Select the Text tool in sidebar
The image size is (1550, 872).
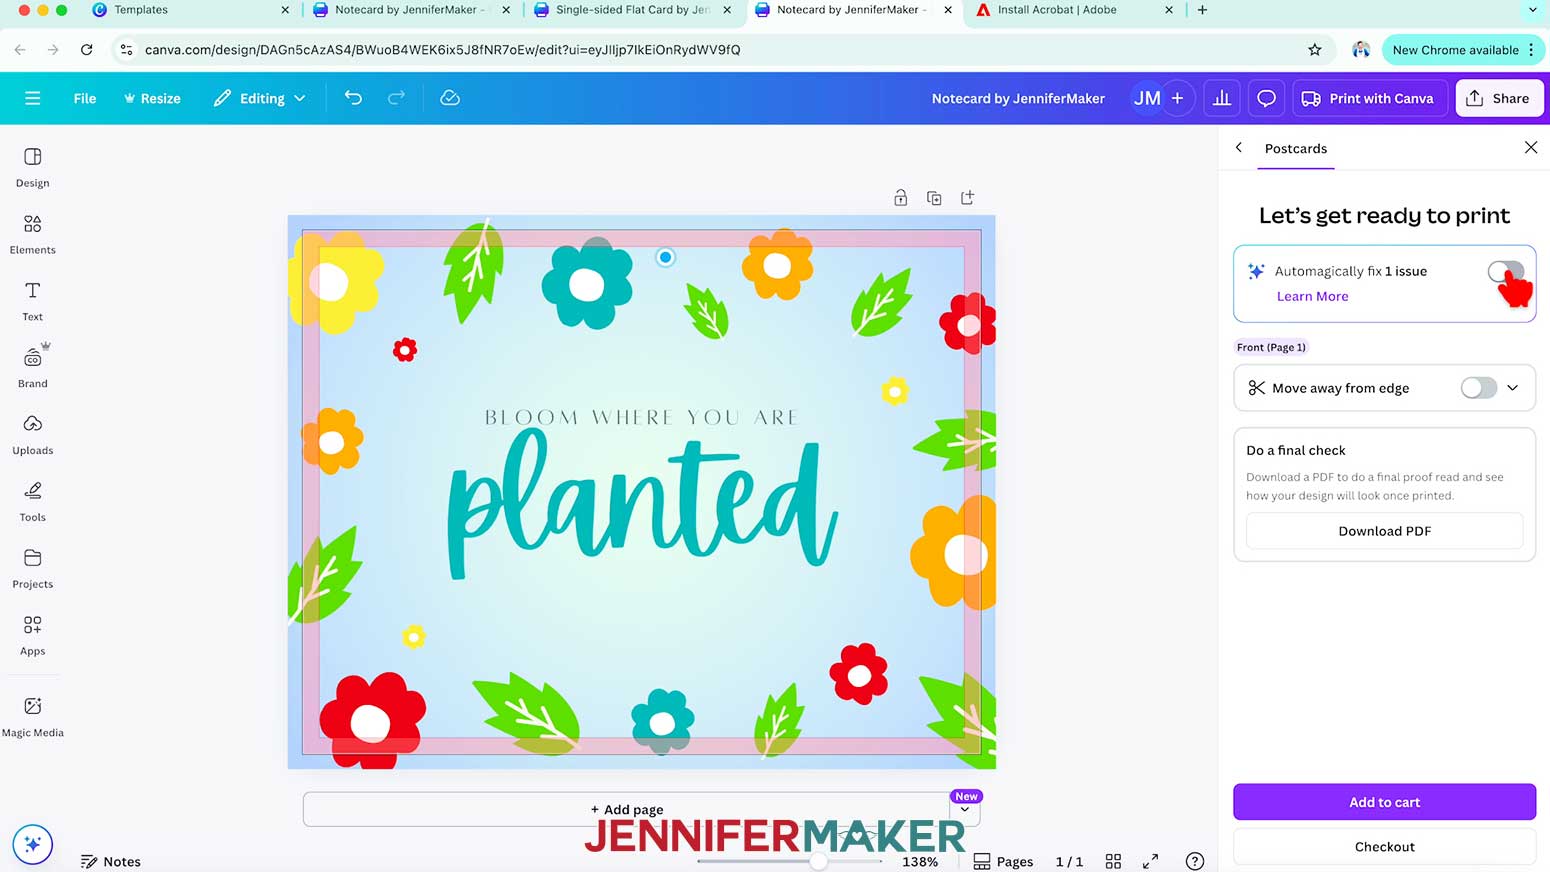[x=32, y=301]
